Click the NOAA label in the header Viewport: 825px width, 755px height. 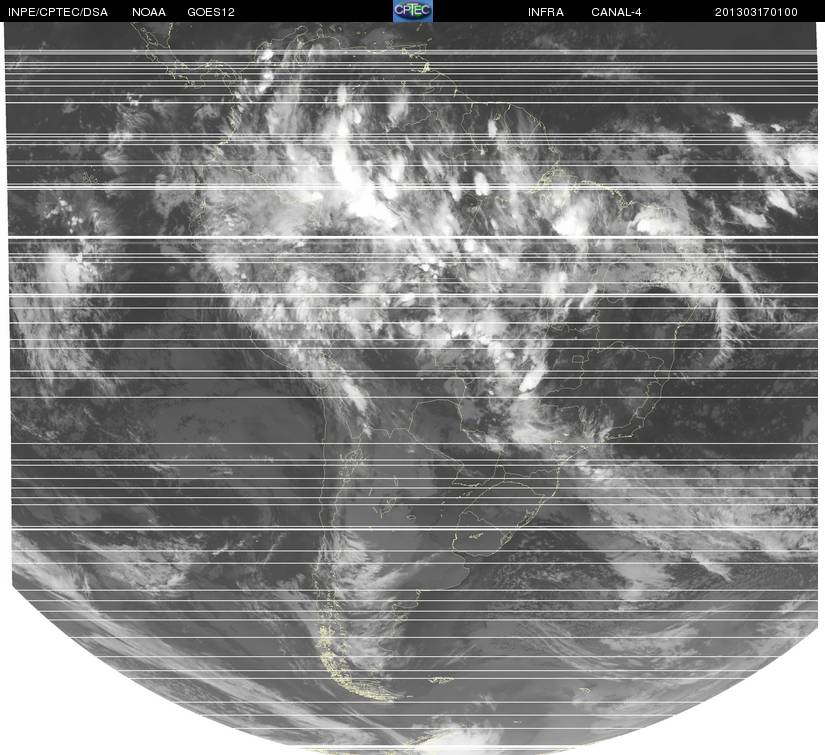pyautogui.click(x=149, y=12)
